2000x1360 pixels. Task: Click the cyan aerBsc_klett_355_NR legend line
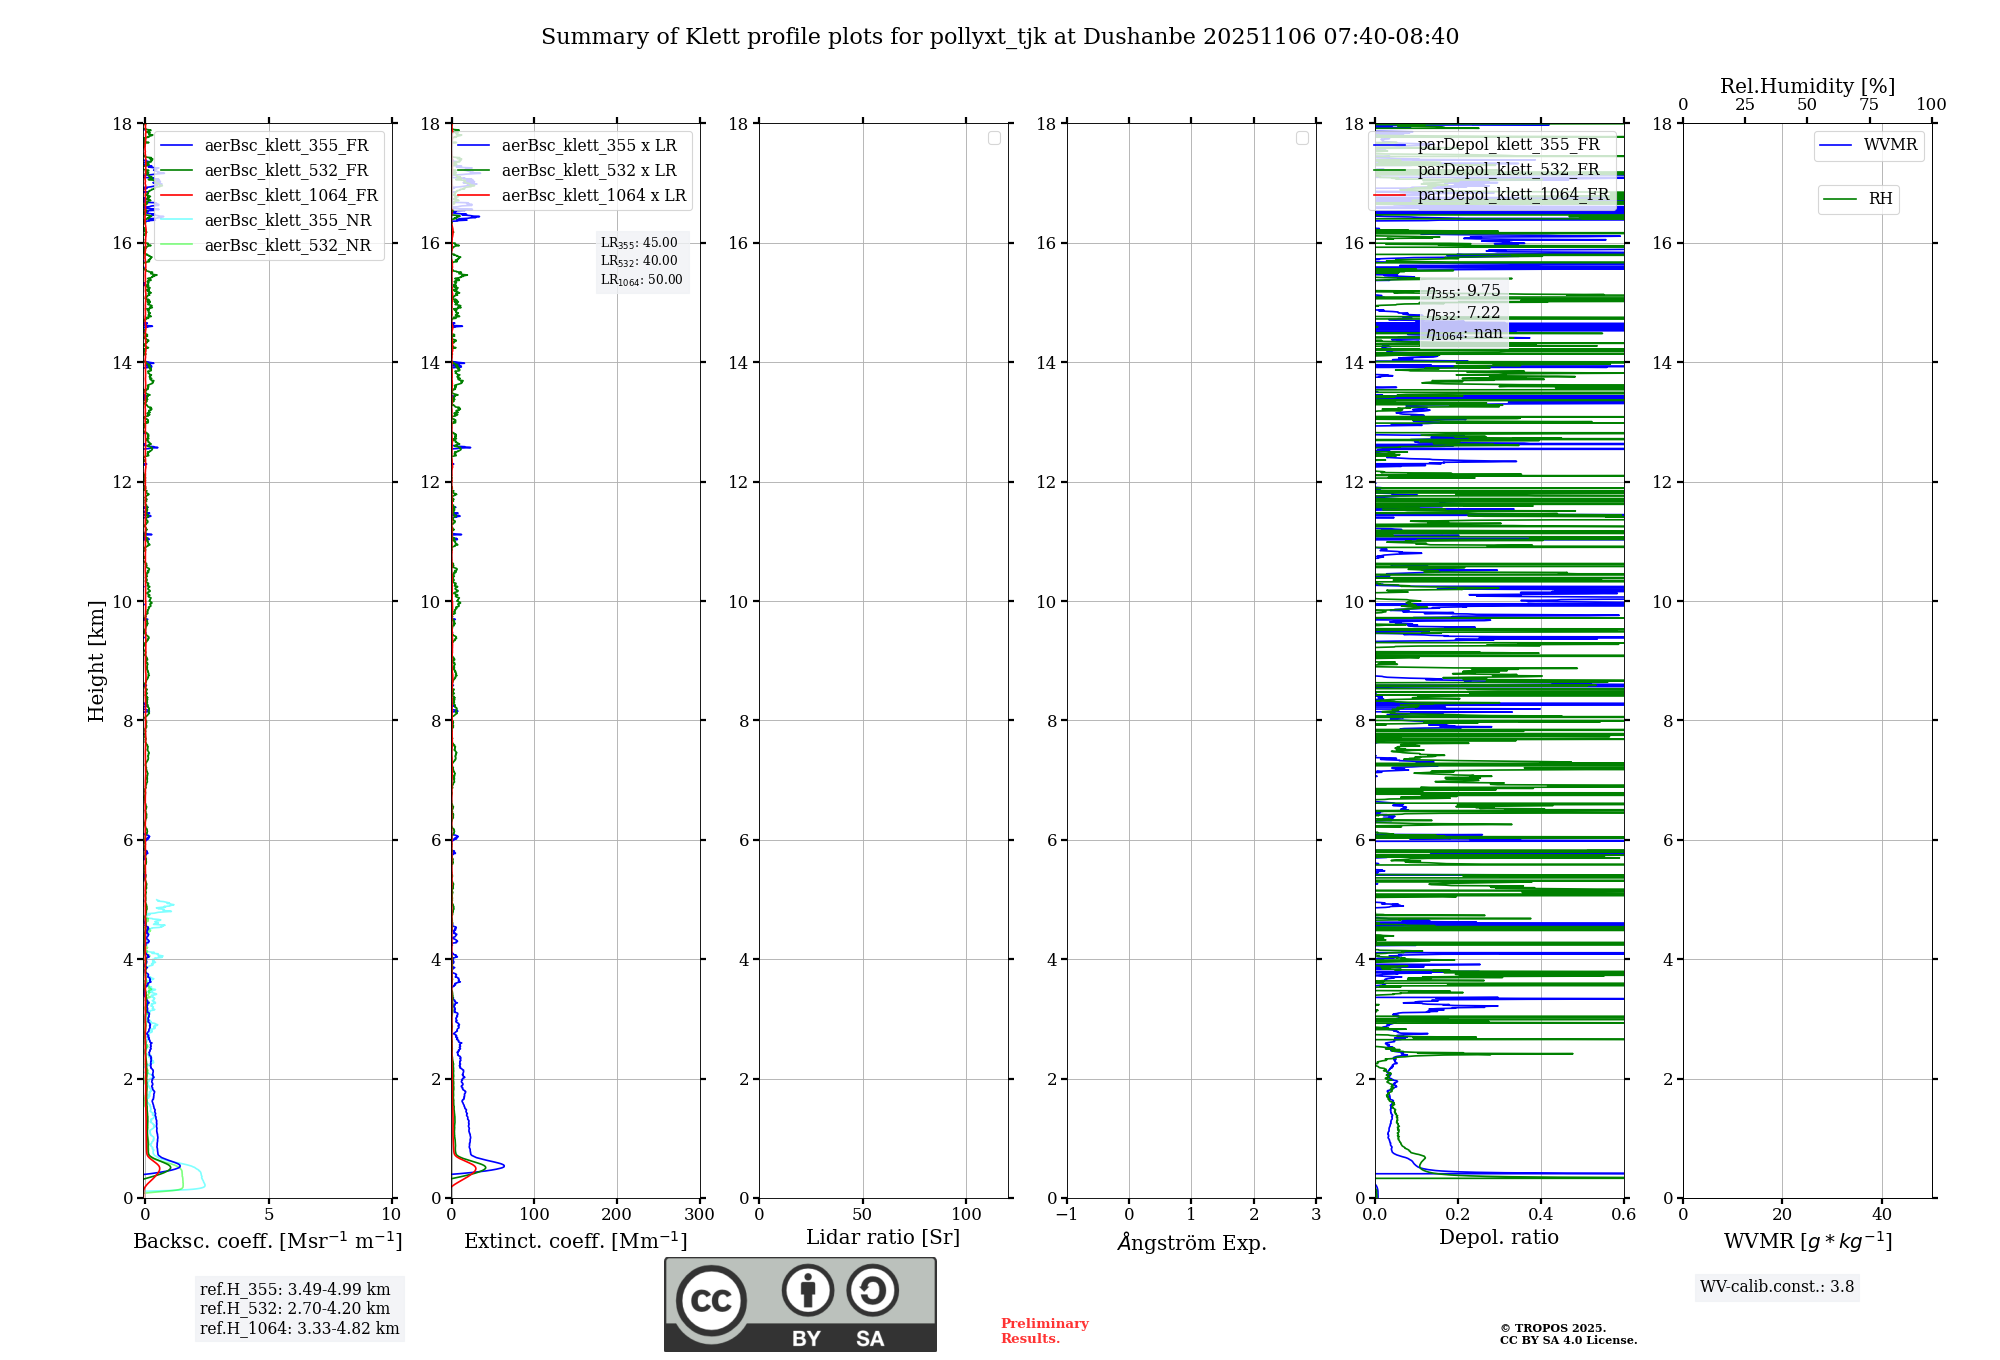(176, 220)
